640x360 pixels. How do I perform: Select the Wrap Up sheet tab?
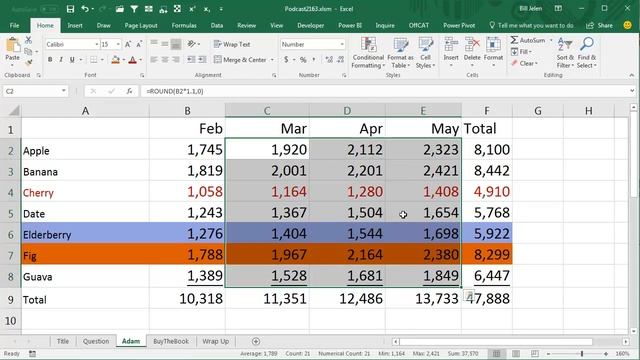point(216,341)
